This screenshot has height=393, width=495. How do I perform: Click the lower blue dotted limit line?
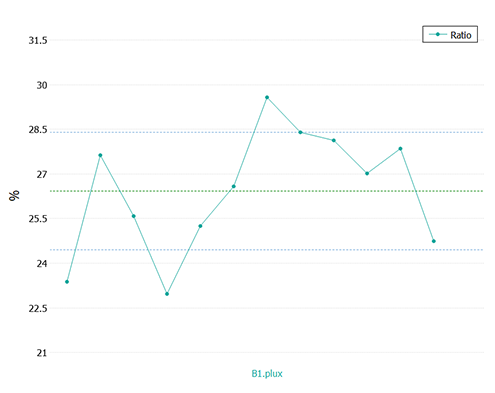pyautogui.click(x=267, y=250)
